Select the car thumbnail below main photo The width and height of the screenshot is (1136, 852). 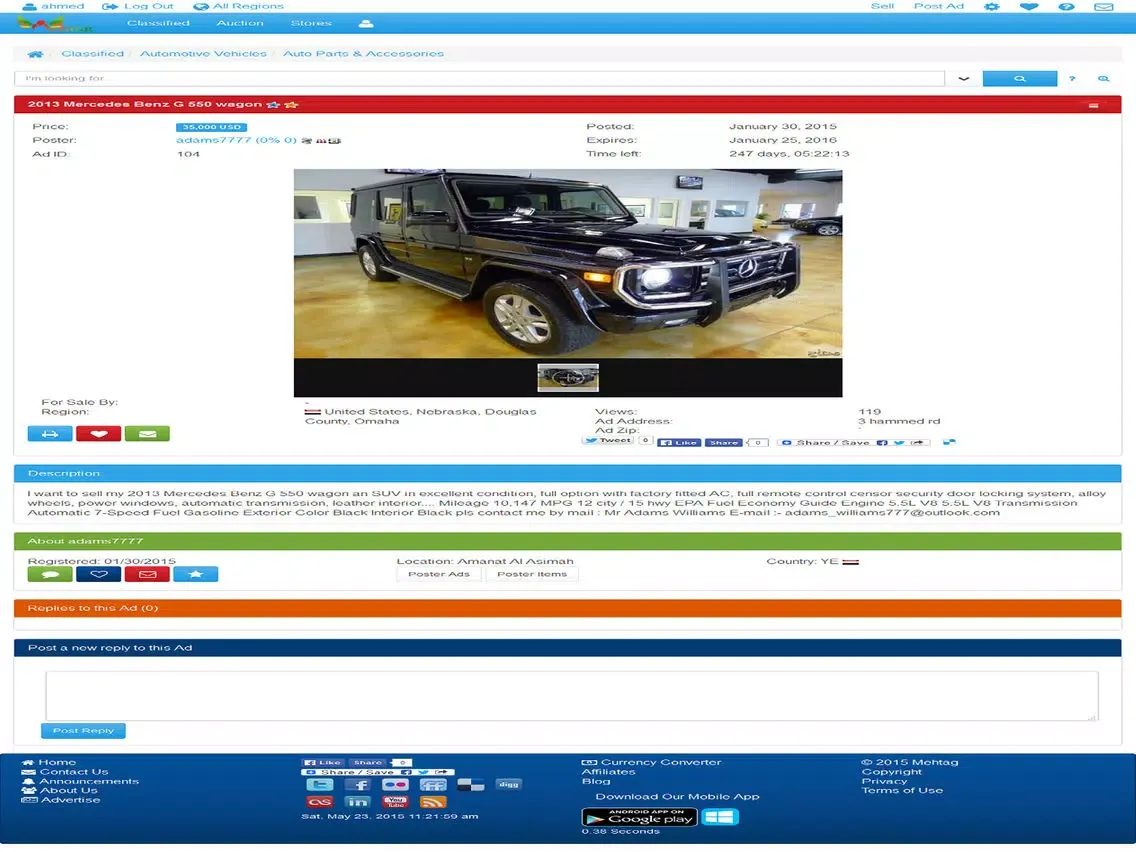tap(568, 377)
